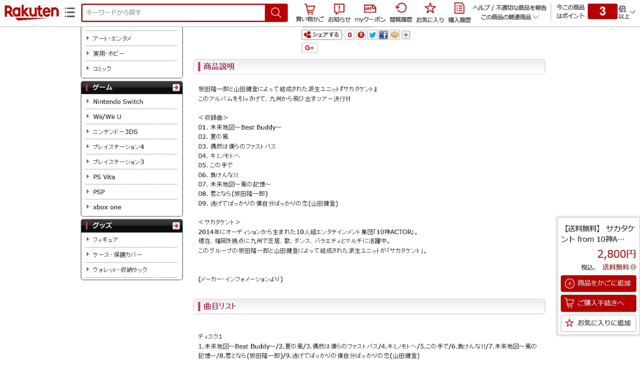Viewport: 640px width, 375px height.
Task: Click the 2,800円 price text
Action: (616, 254)
